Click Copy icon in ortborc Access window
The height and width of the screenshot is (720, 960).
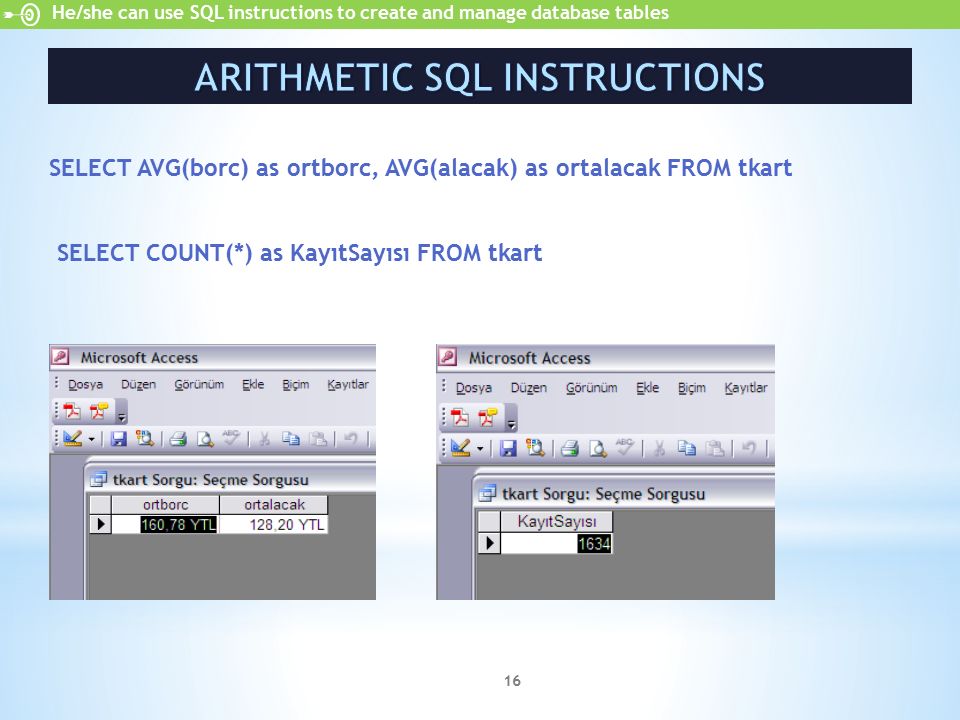point(290,438)
